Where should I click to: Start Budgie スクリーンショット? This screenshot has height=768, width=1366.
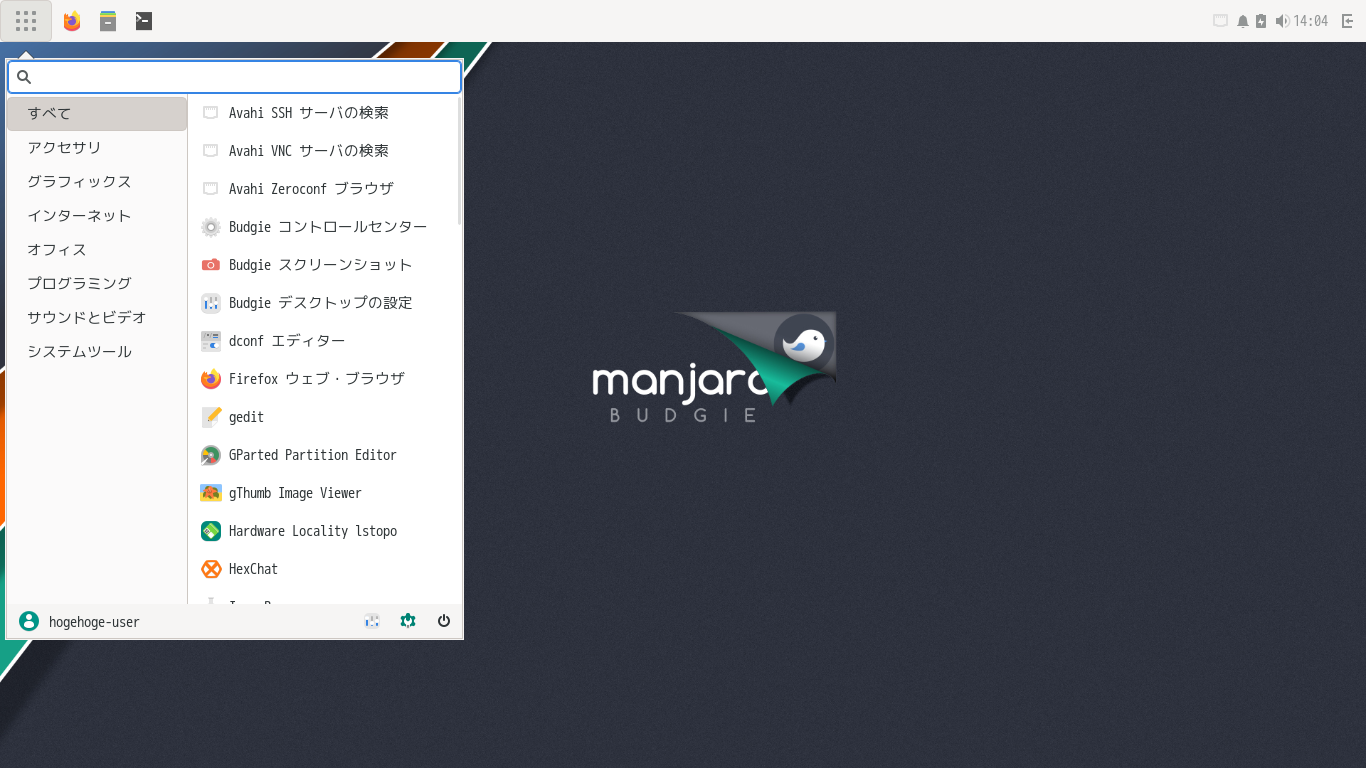tap(323, 265)
